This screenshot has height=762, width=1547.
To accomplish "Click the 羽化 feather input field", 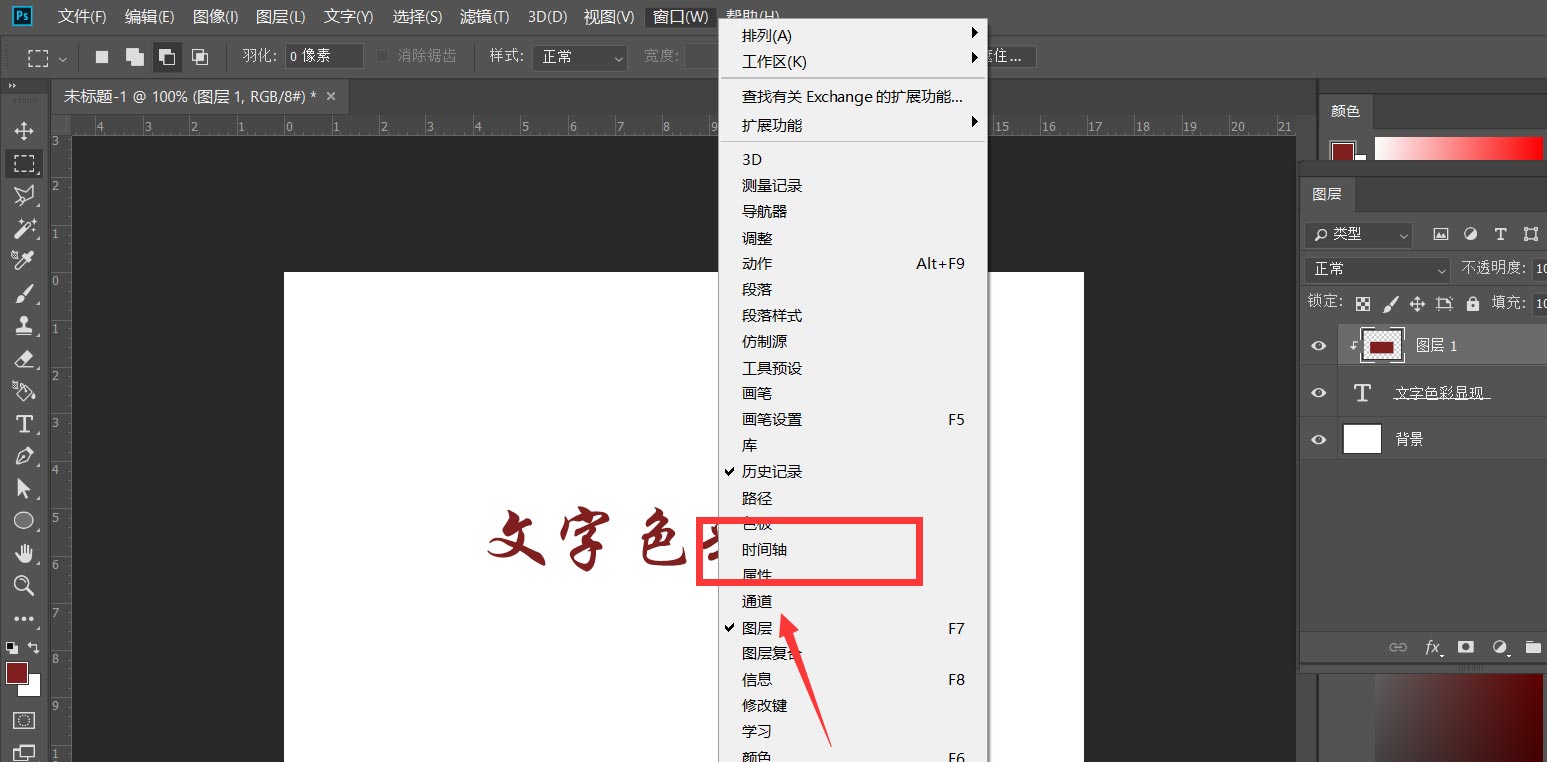I will [x=324, y=57].
